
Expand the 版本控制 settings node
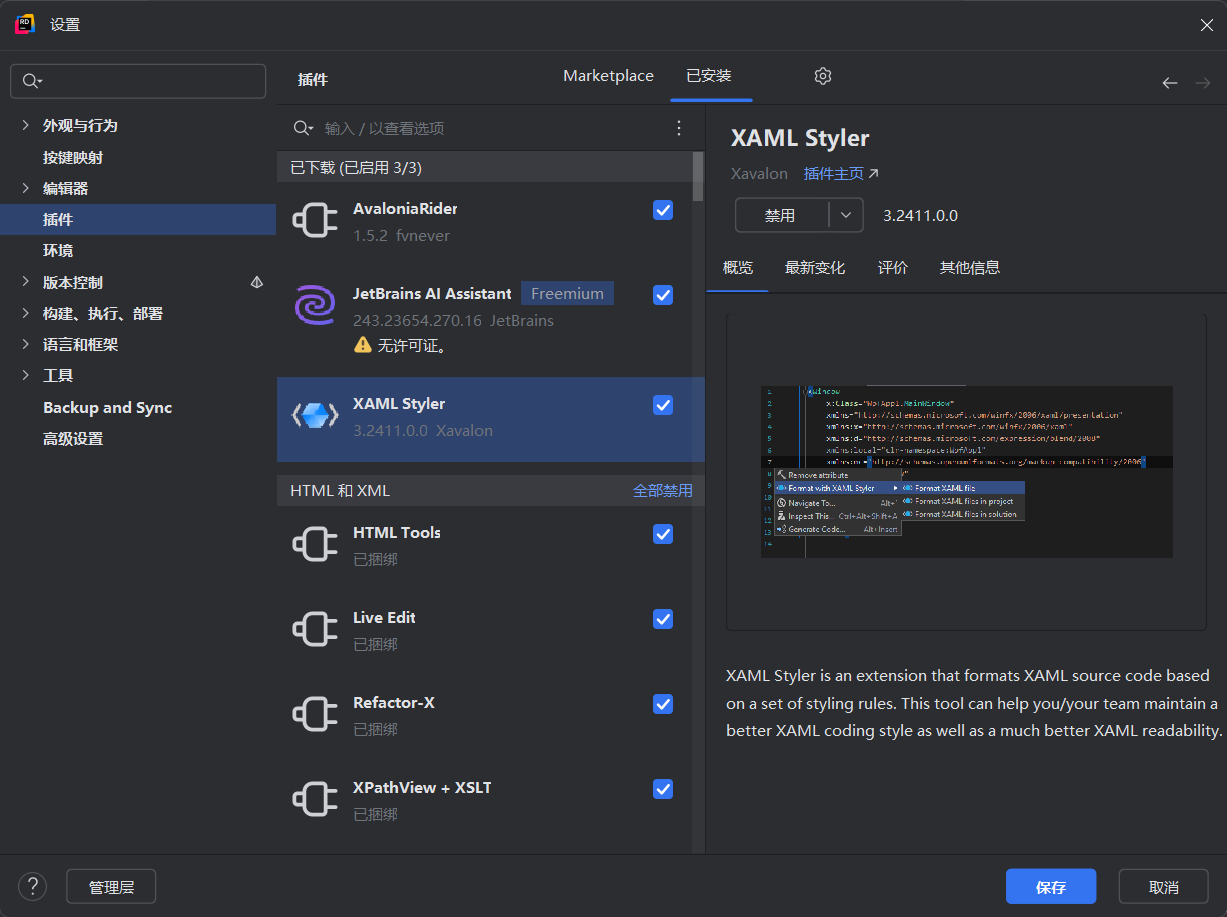[26, 282]
